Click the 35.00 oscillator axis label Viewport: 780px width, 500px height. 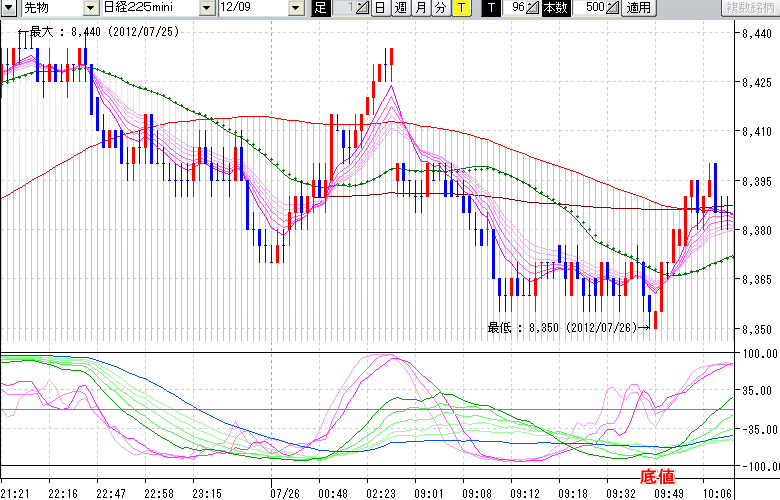pos(759,391)
